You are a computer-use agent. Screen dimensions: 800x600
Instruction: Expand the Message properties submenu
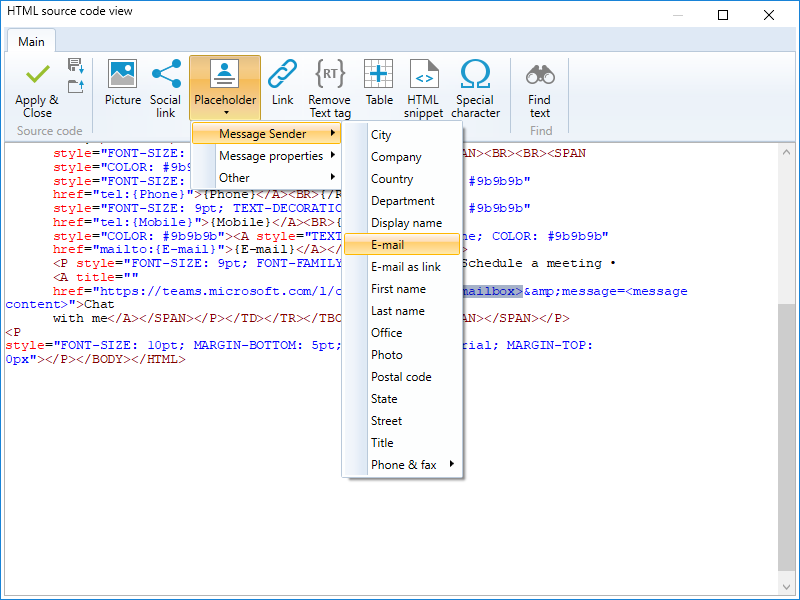click(266, 156)
